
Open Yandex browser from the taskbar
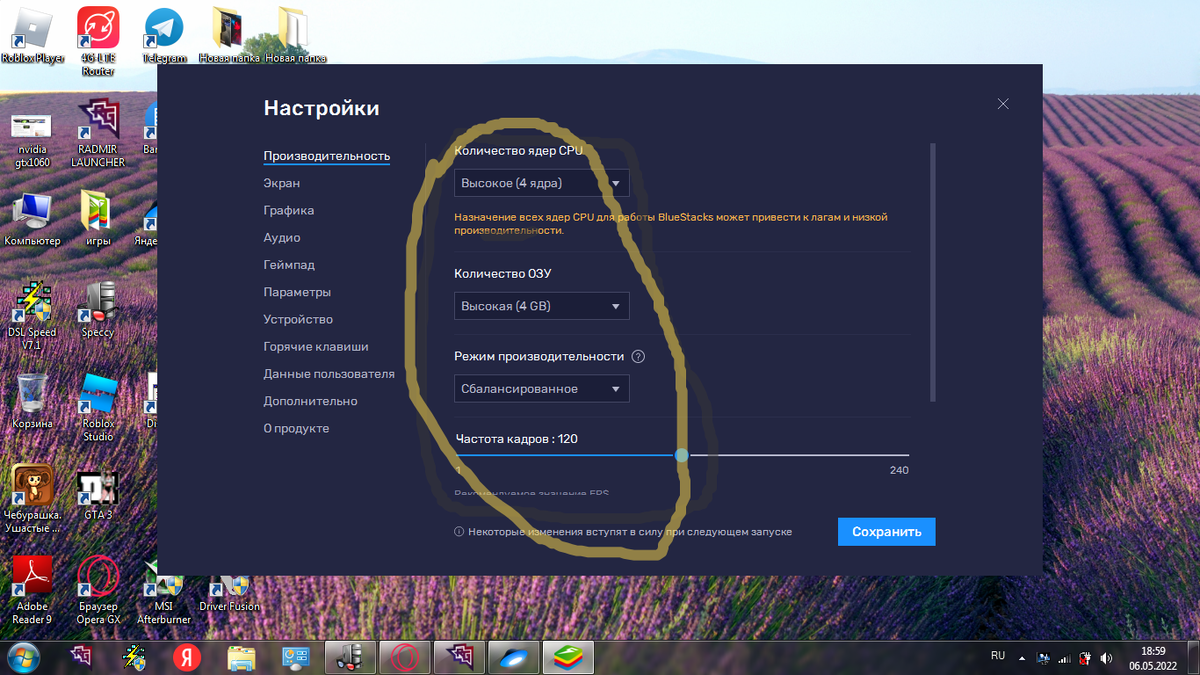[187, 657]
